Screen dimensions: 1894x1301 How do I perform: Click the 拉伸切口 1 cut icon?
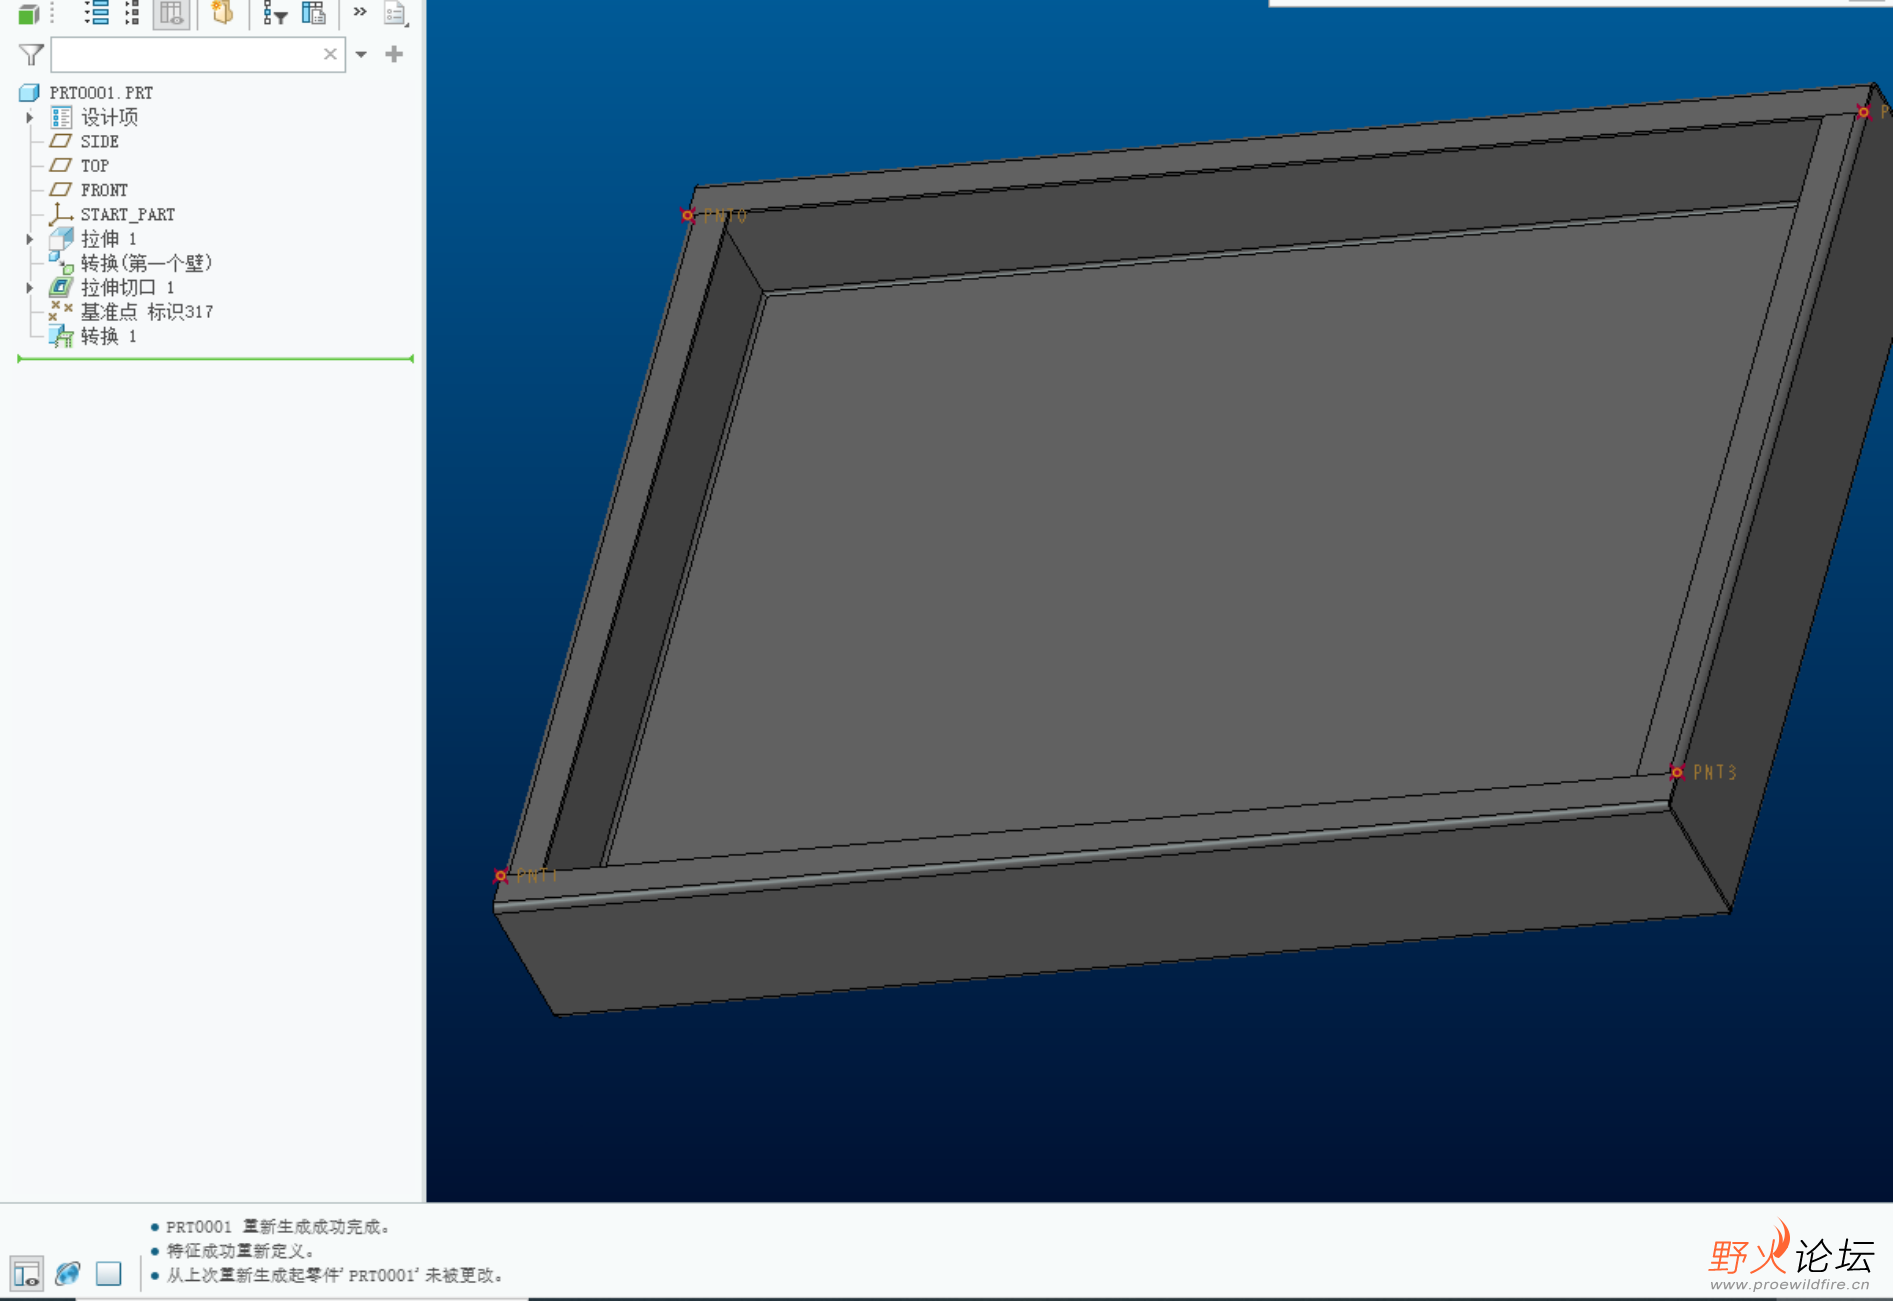click(x=61, y=287)
